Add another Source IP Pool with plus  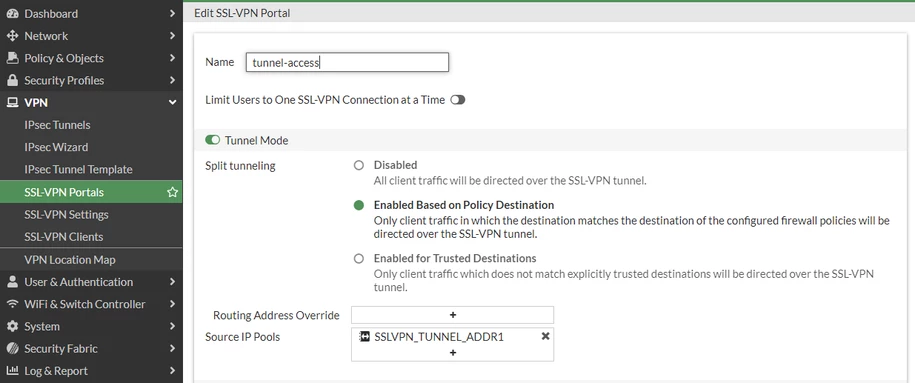(x=452, y=353)
